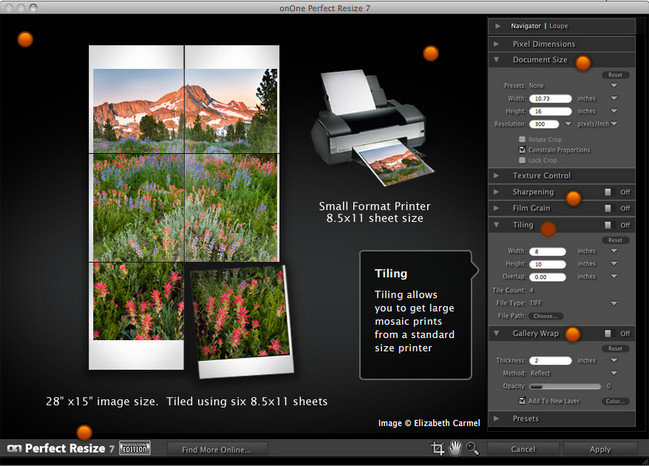649x466 pixels.
Task: Reset the Tiling settings
Action: [615, 240]
